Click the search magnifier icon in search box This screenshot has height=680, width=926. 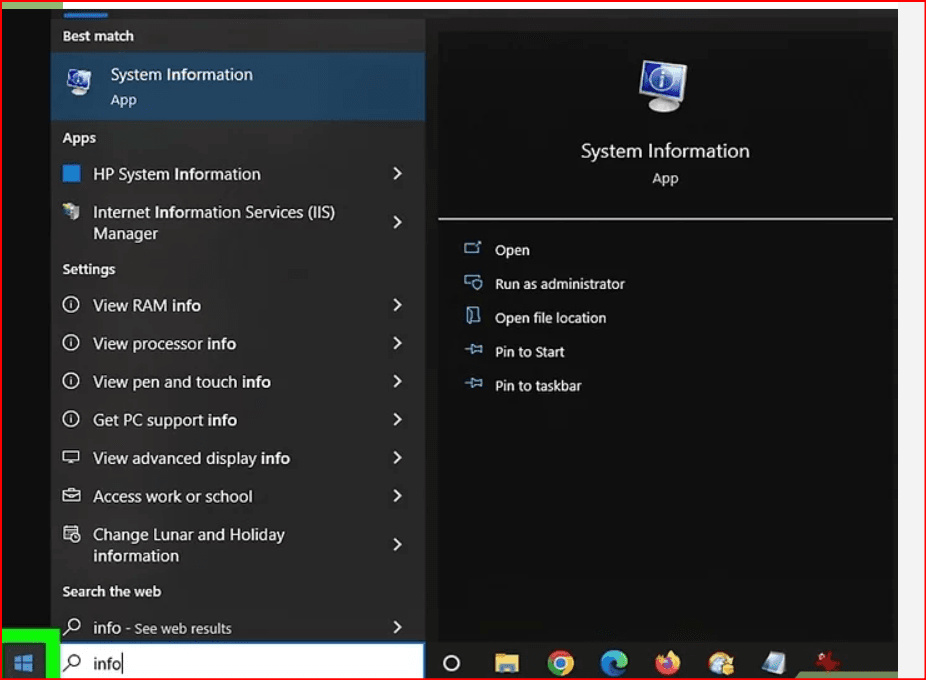click(73, 662)
